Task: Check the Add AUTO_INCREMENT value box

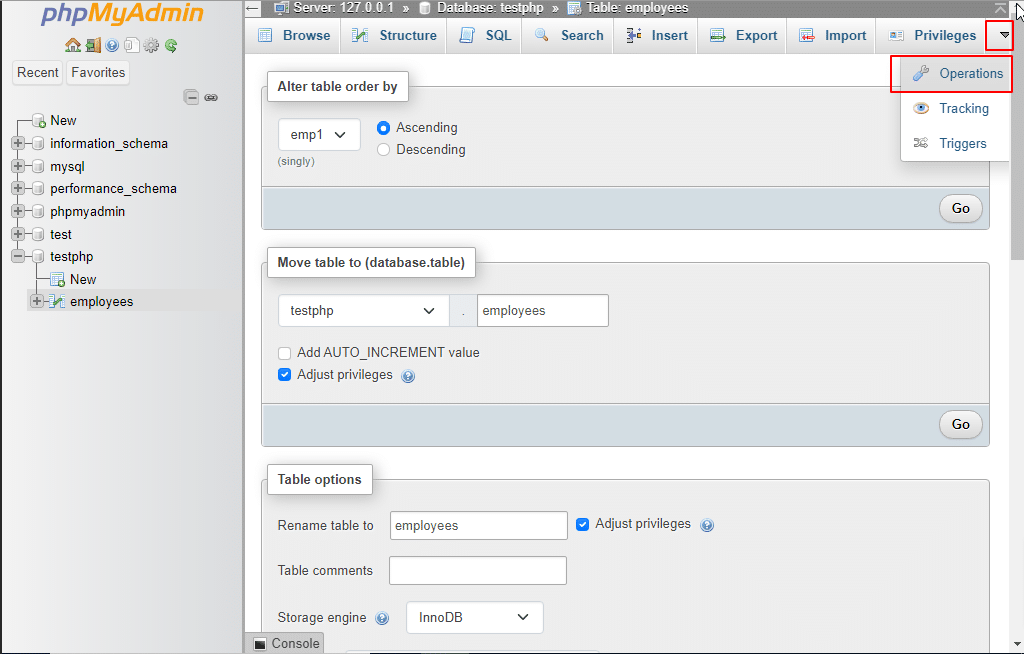Action: click(x=284, y=353)
